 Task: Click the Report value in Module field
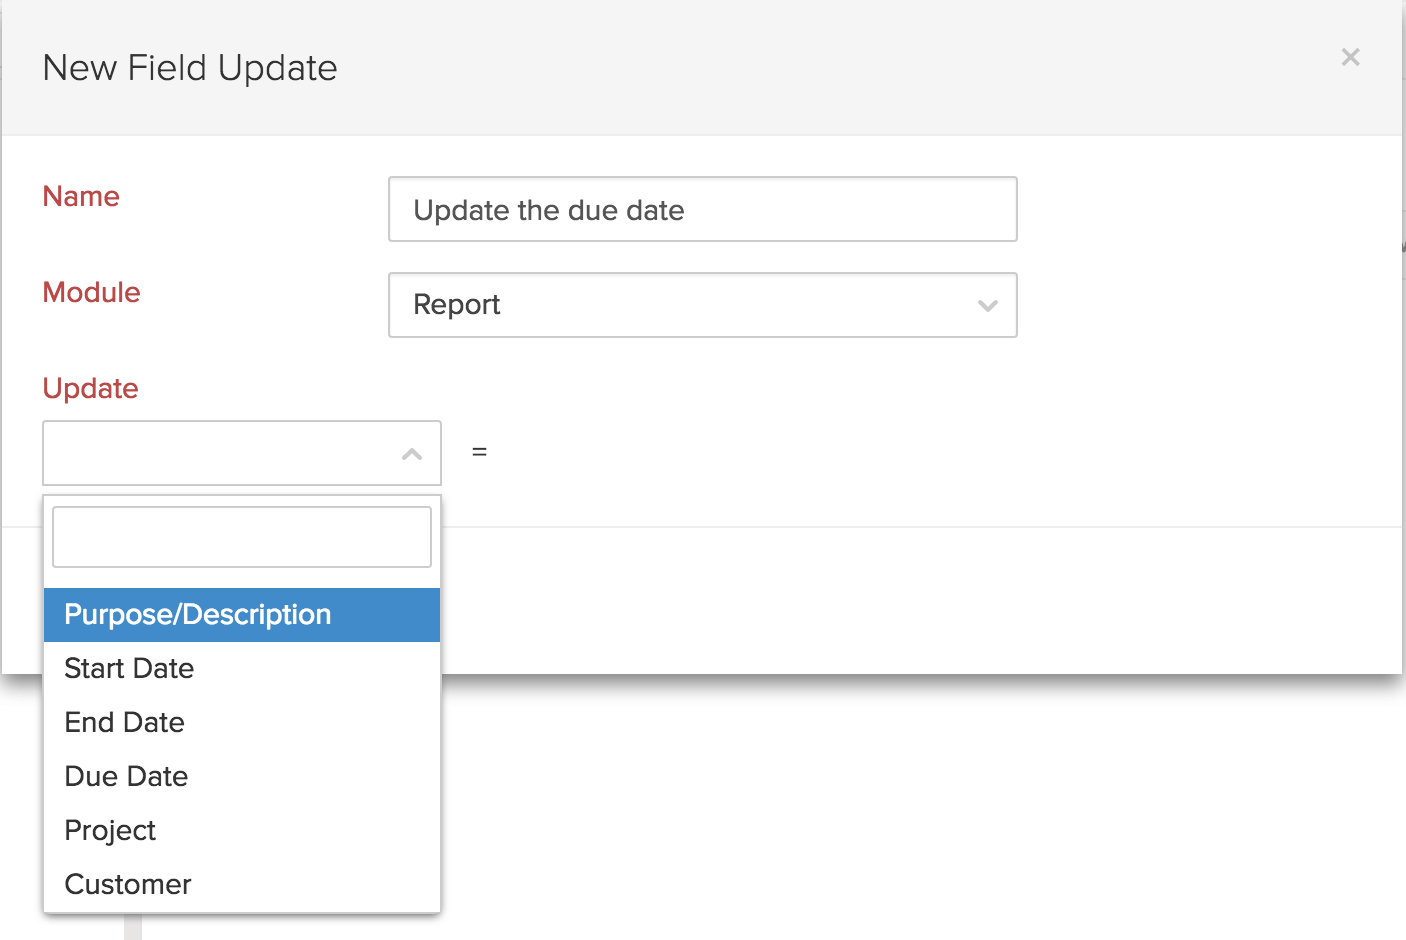pos(457,305)
